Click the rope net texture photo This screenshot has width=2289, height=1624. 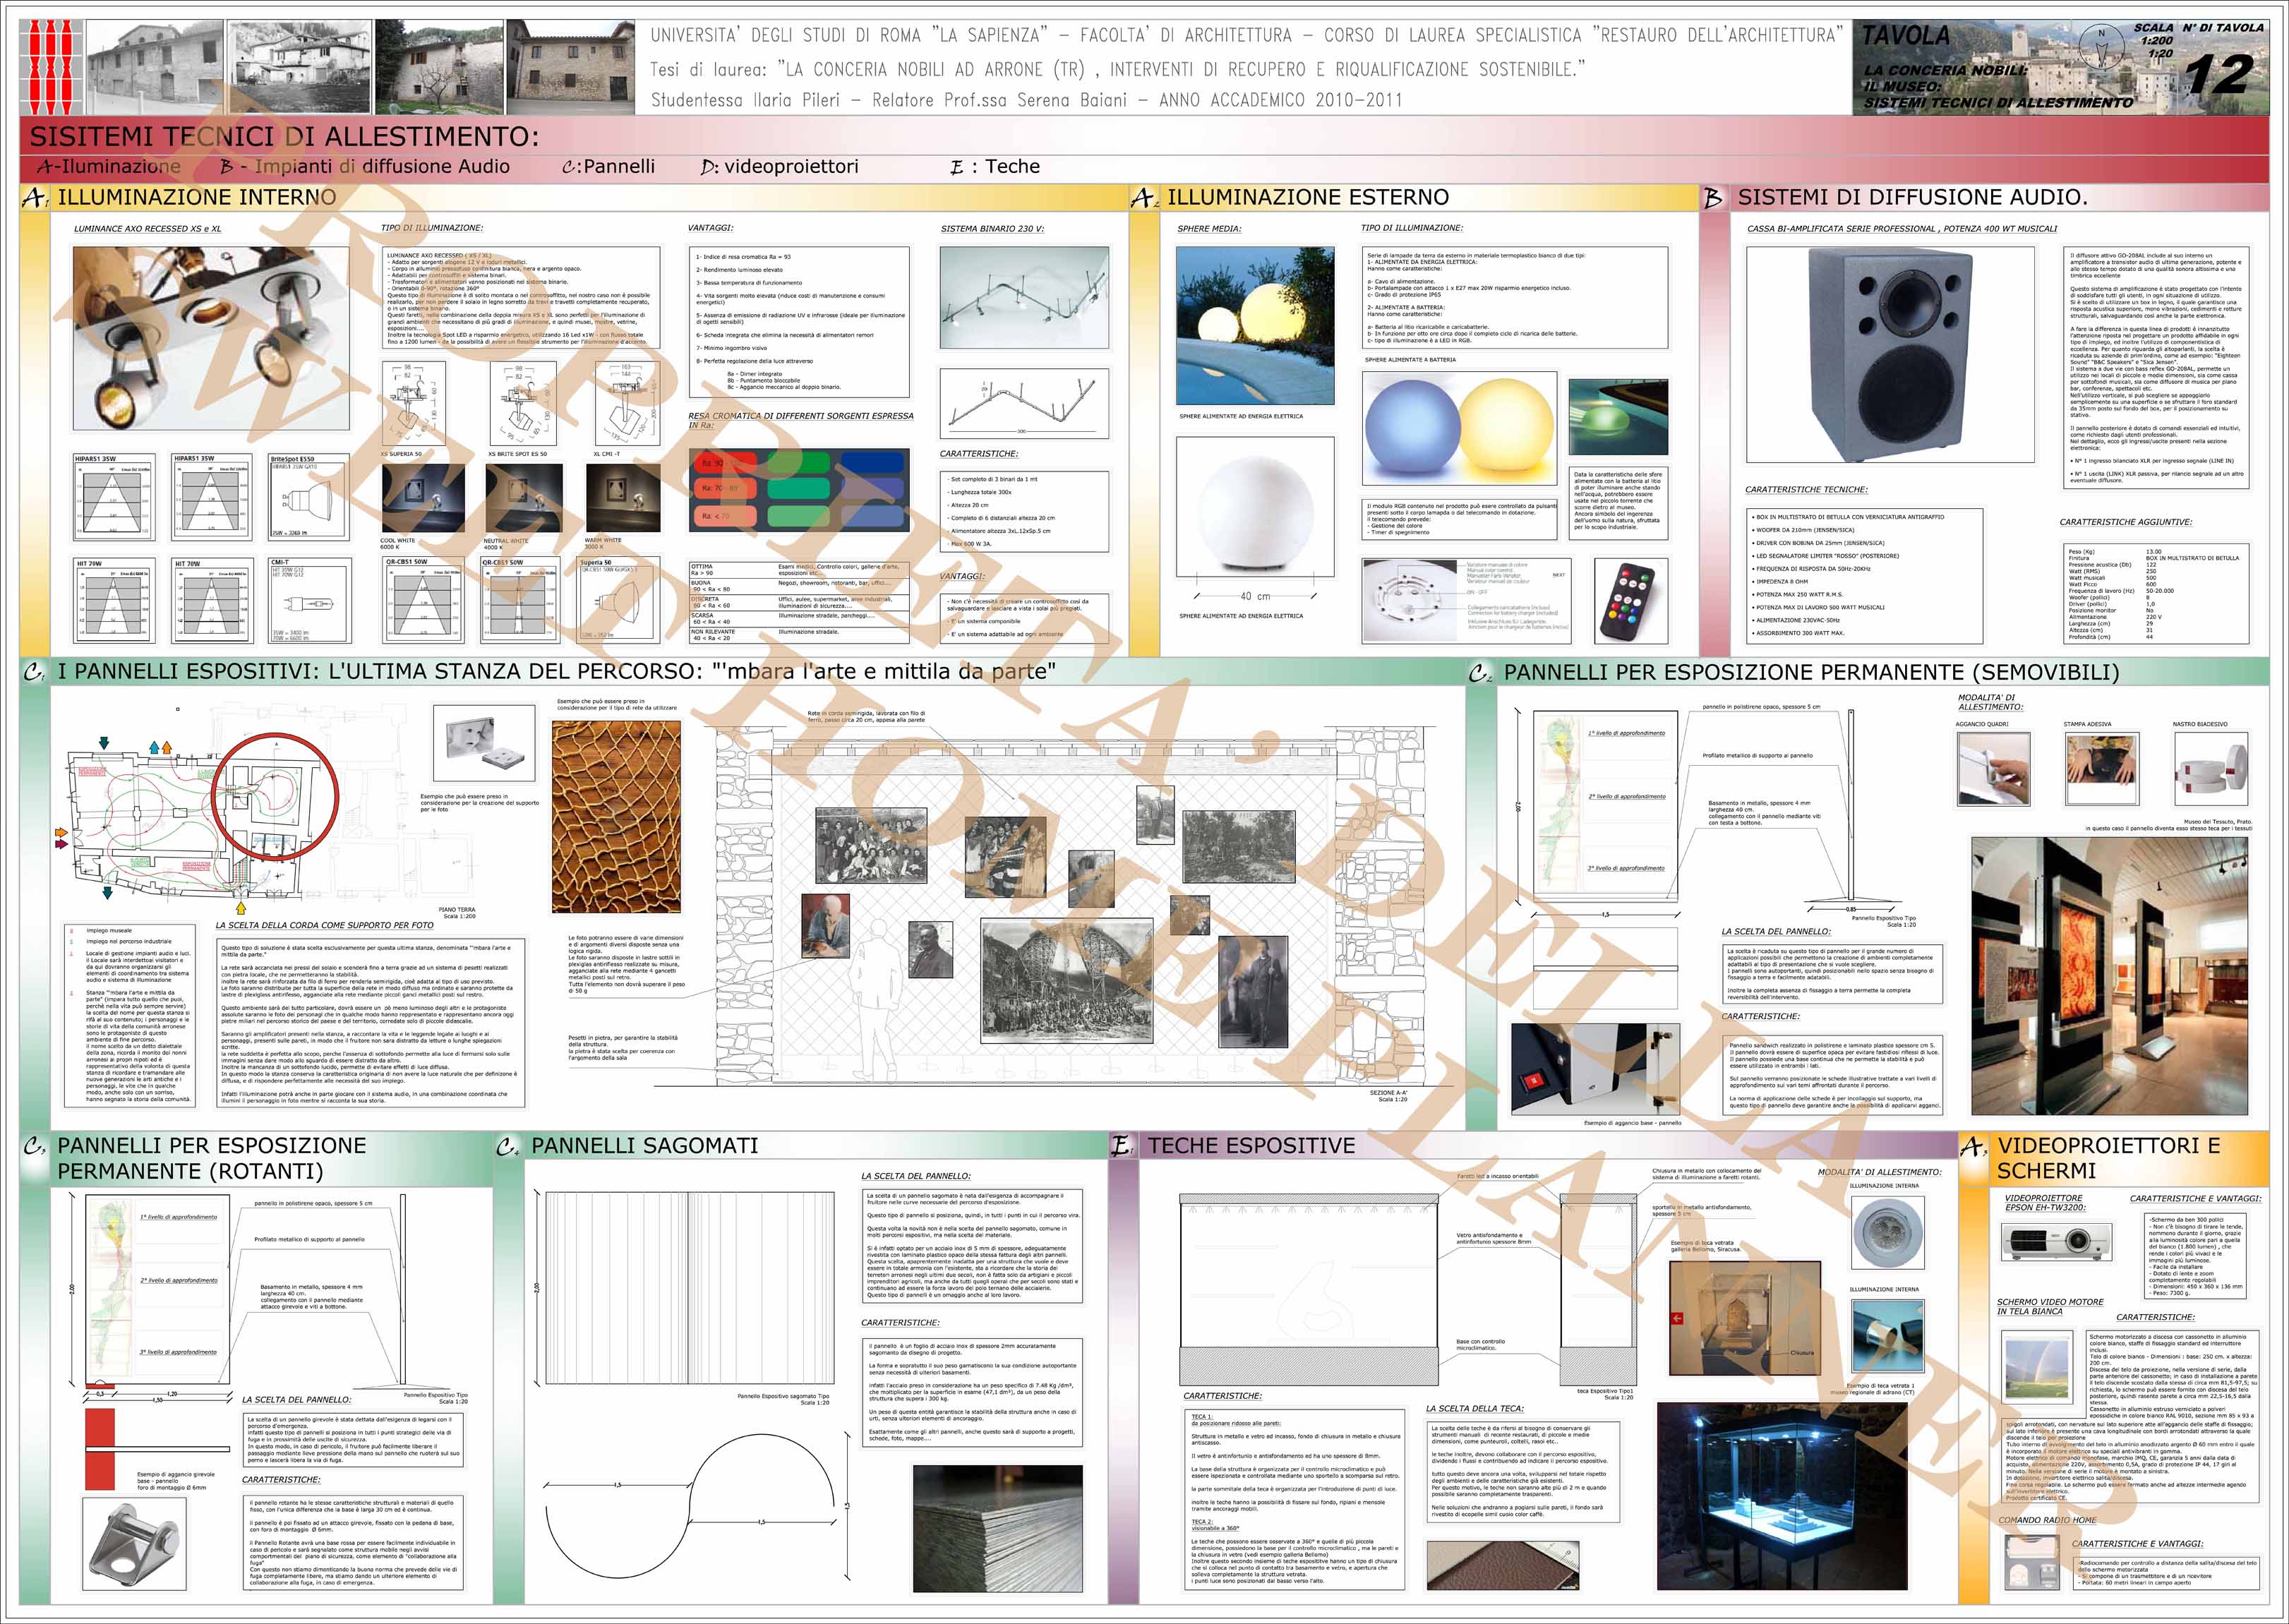tap(616, 816)
